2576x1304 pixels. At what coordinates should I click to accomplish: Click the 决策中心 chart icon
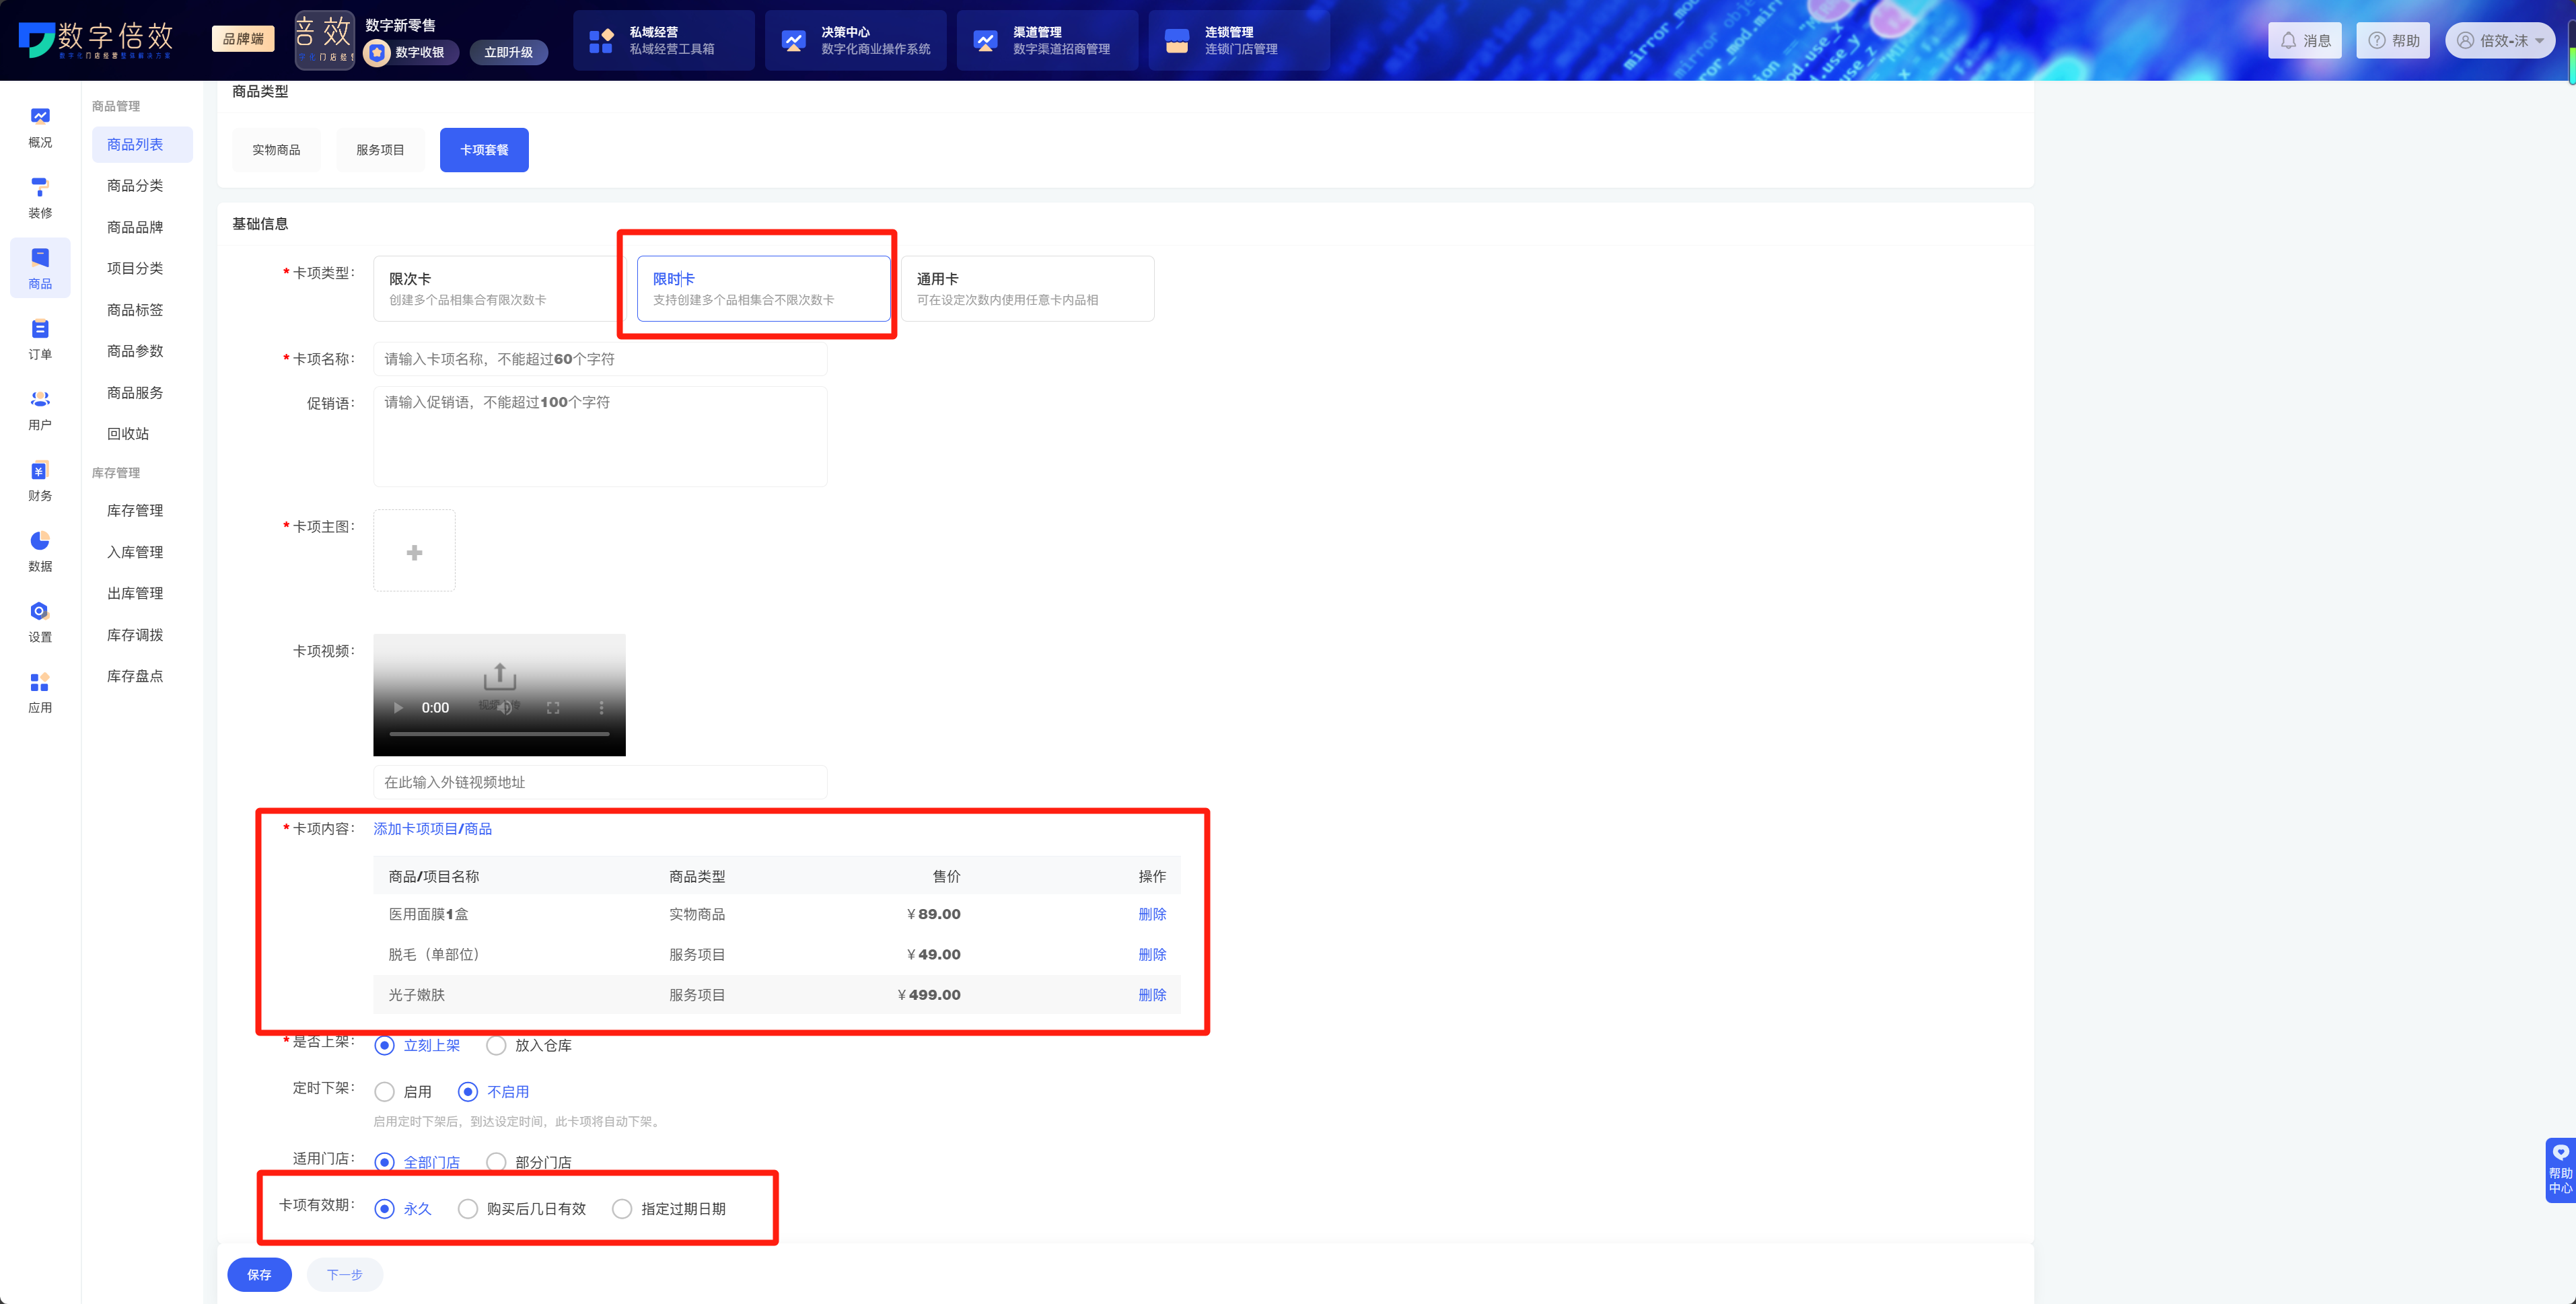coord(793,41)
